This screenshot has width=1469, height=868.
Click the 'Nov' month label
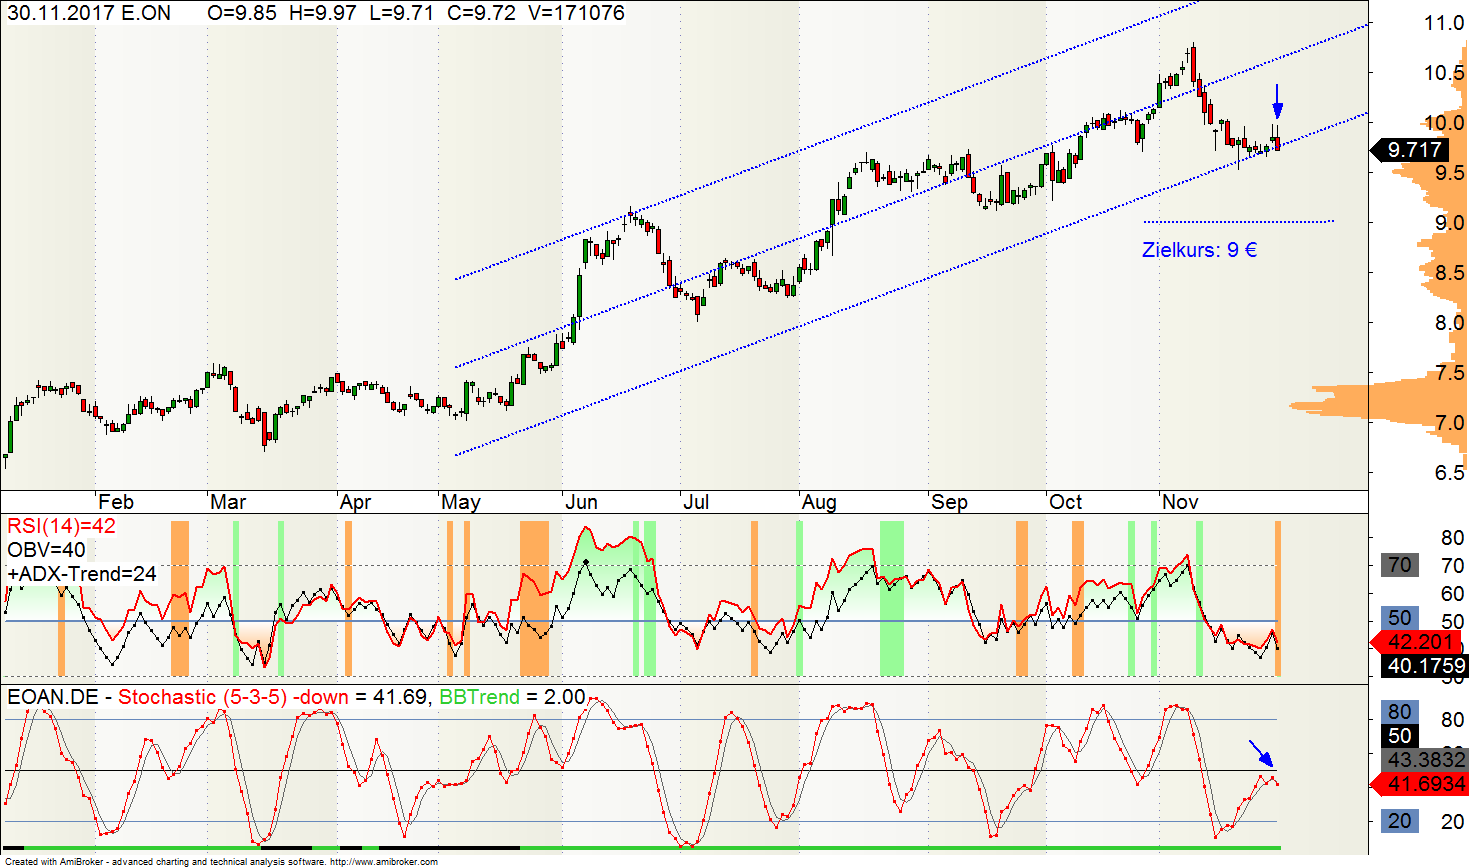(x=1180, y=502)
